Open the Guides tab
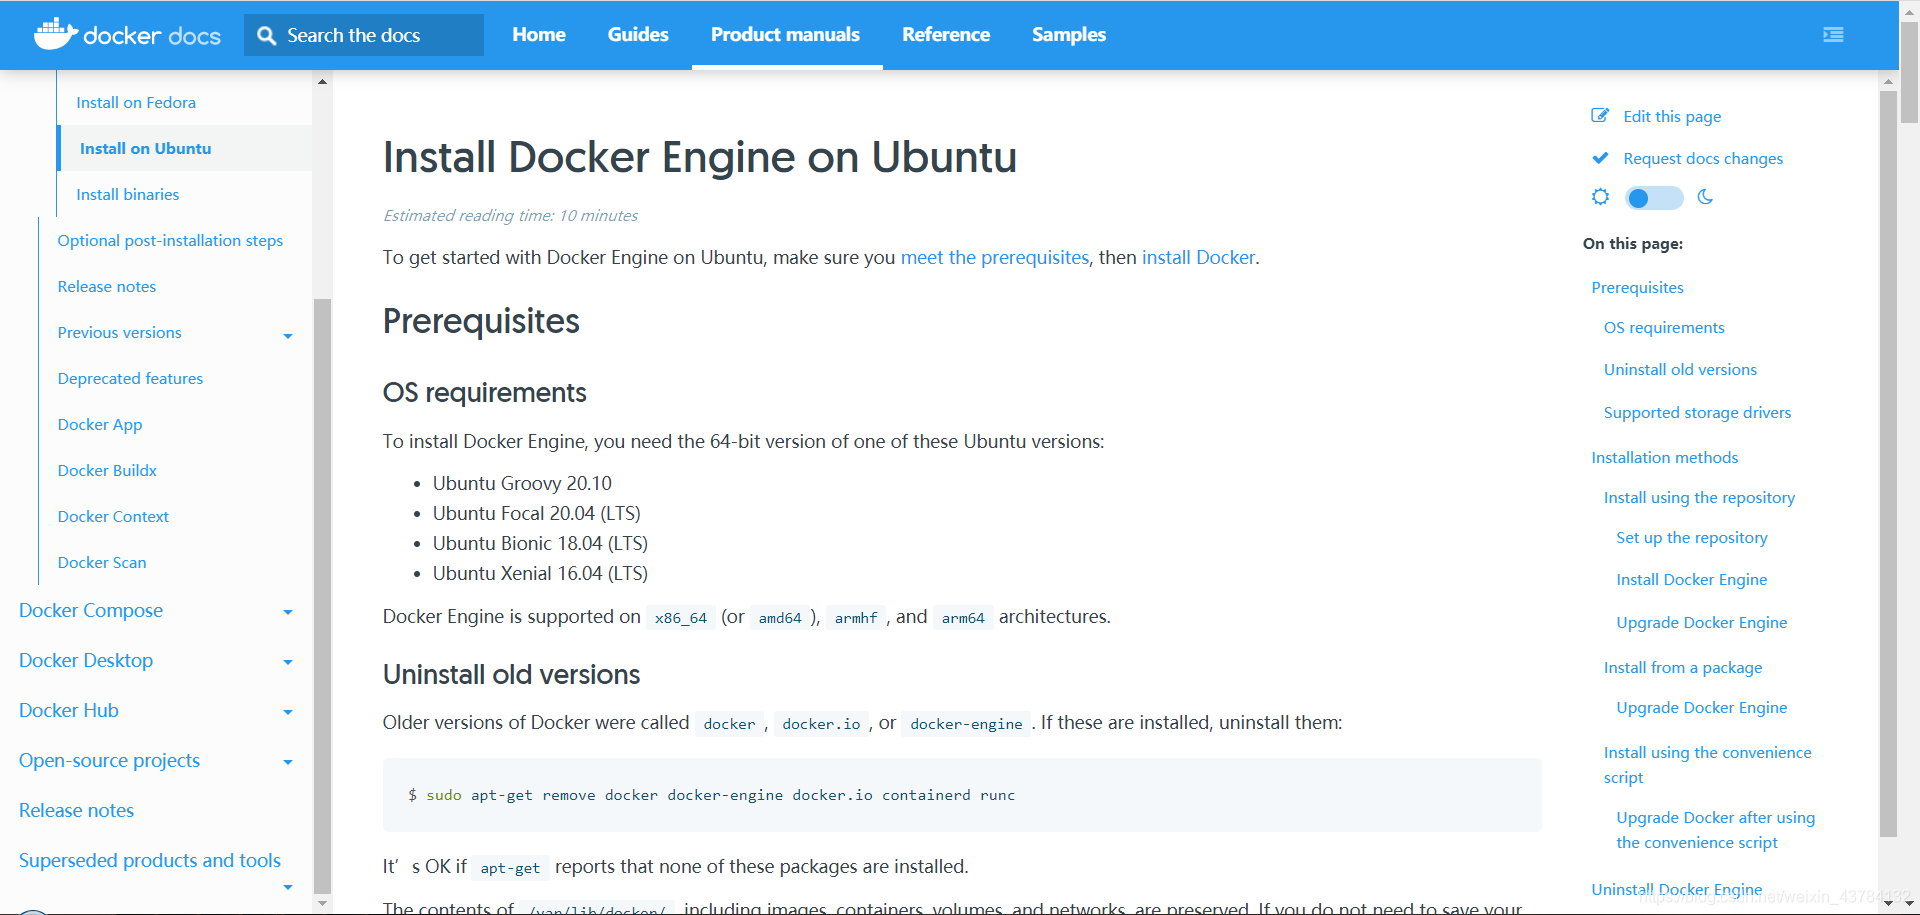Viewport: 1920px width, 915px height. [x=638, y=35]
